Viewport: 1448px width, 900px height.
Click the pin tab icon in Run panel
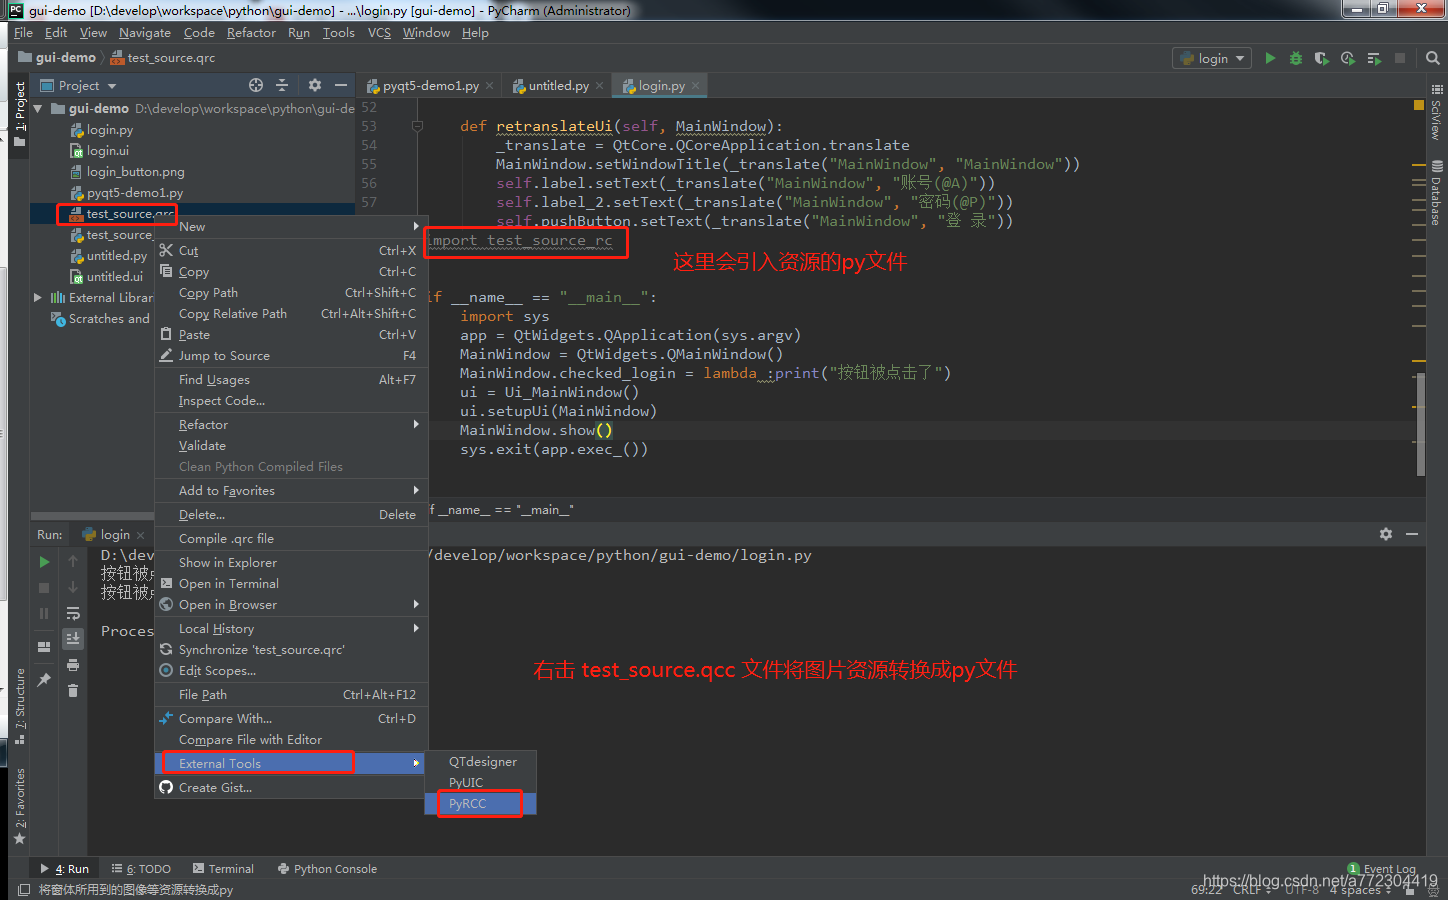coord(44,680)
